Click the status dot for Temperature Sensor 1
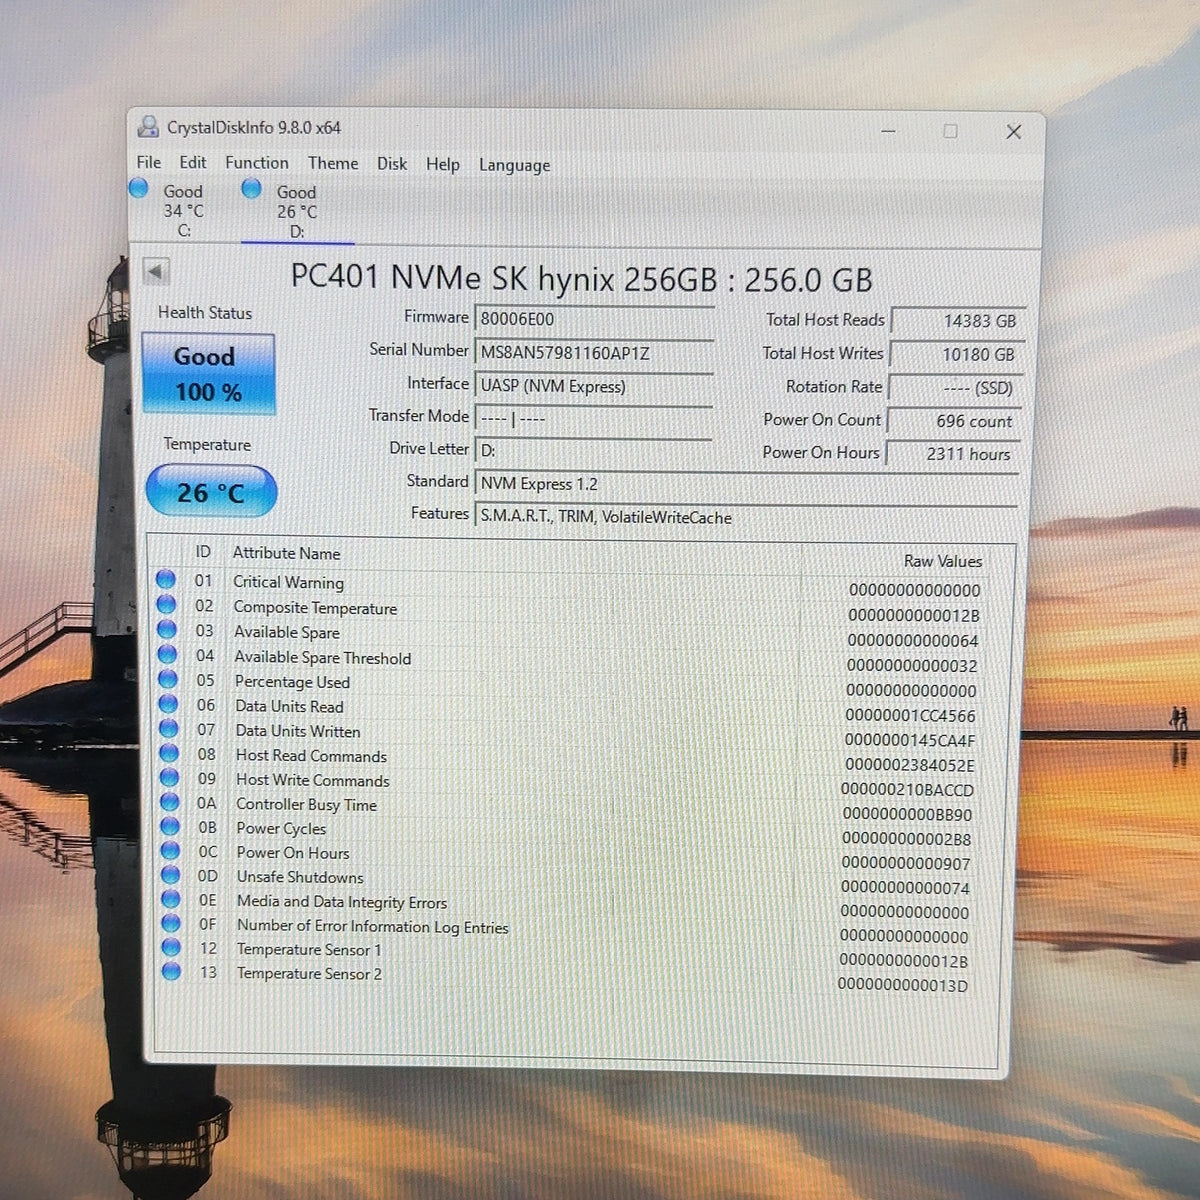1200x1200 pixels. pos(171,947)
